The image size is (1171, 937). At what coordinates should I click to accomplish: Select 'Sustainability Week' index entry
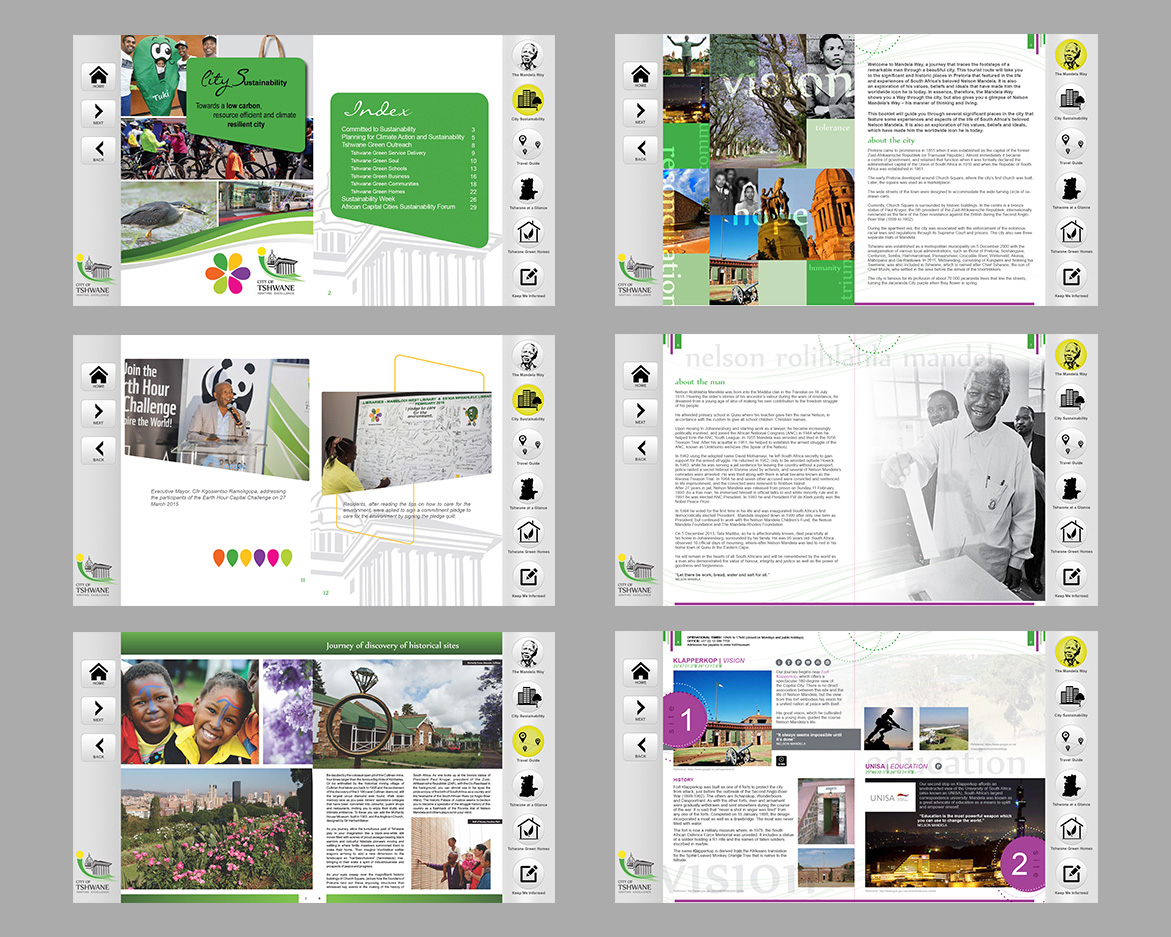pos(377,199)
